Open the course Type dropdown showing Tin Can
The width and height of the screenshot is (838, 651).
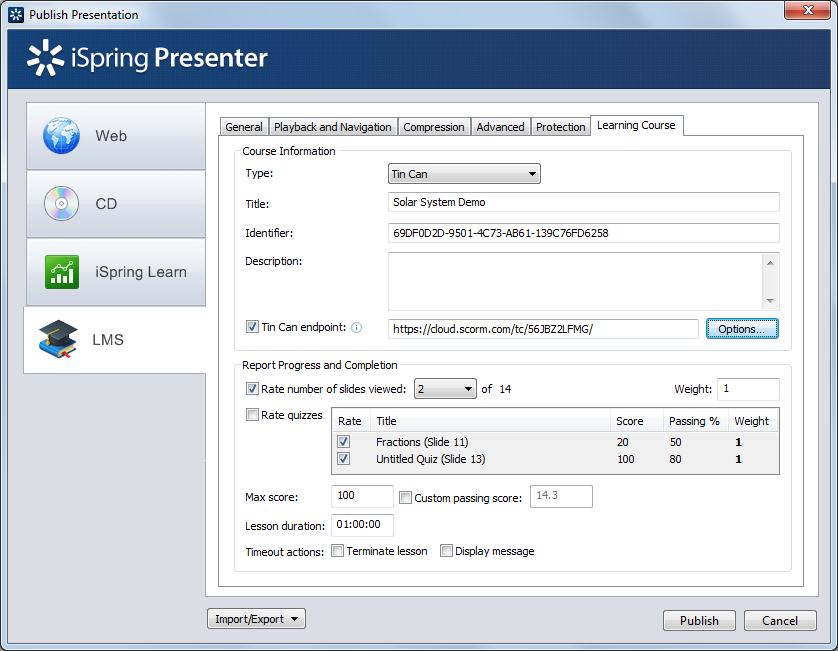pos(464,174)
